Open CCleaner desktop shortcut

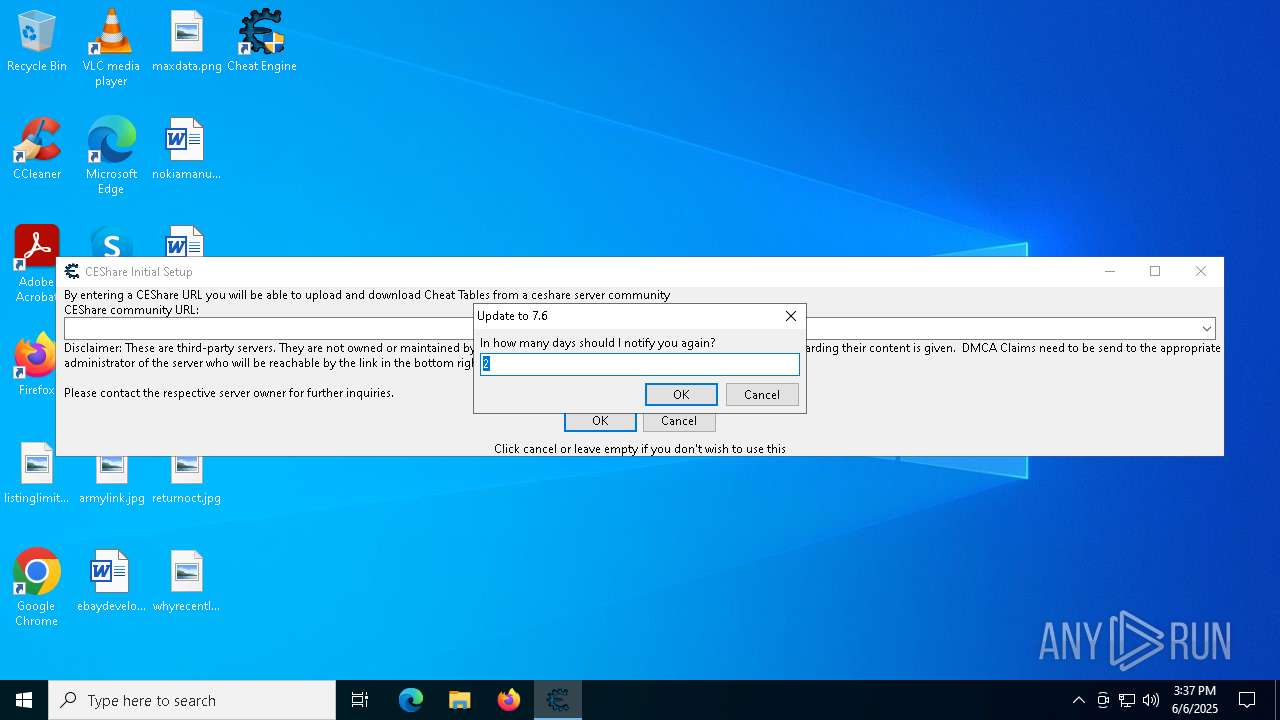click(37, 149)
